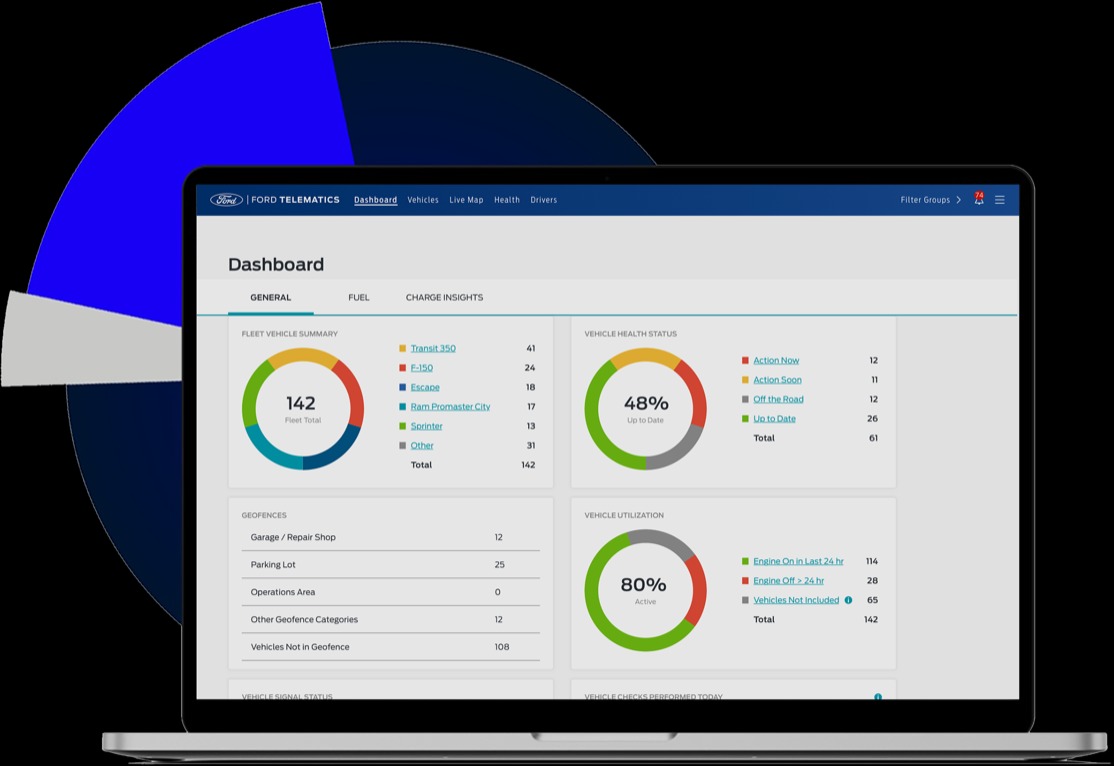Click info icon beside Vehicles Not Included
1114x766 pixels.
coord(848,600)
